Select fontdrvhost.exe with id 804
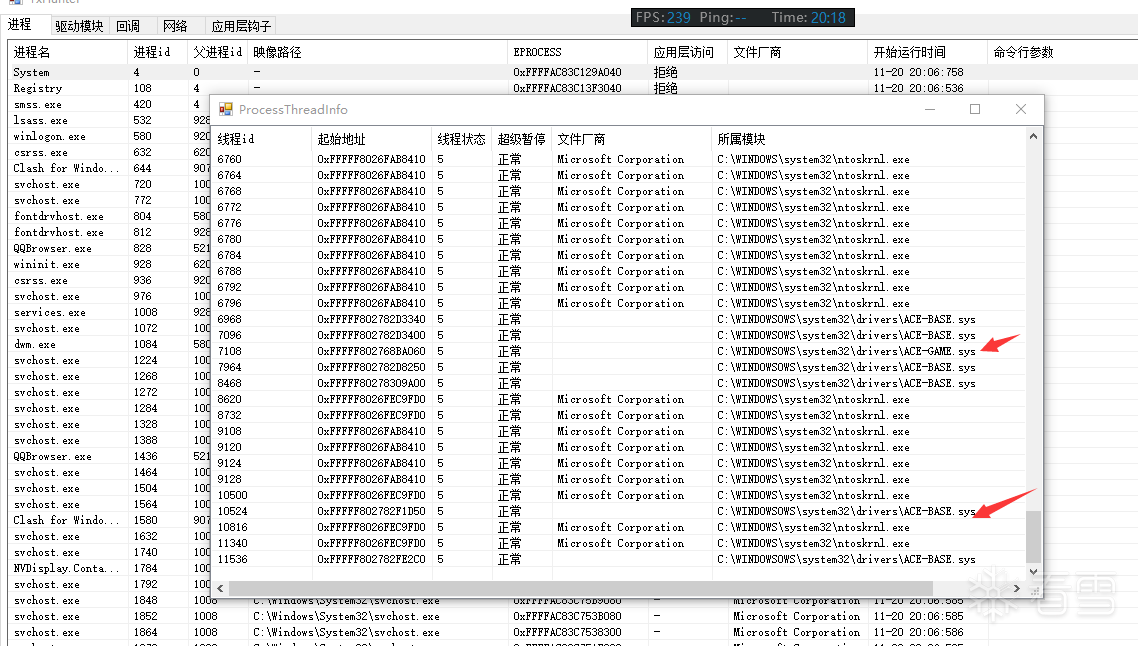 [x=109, y=216]
